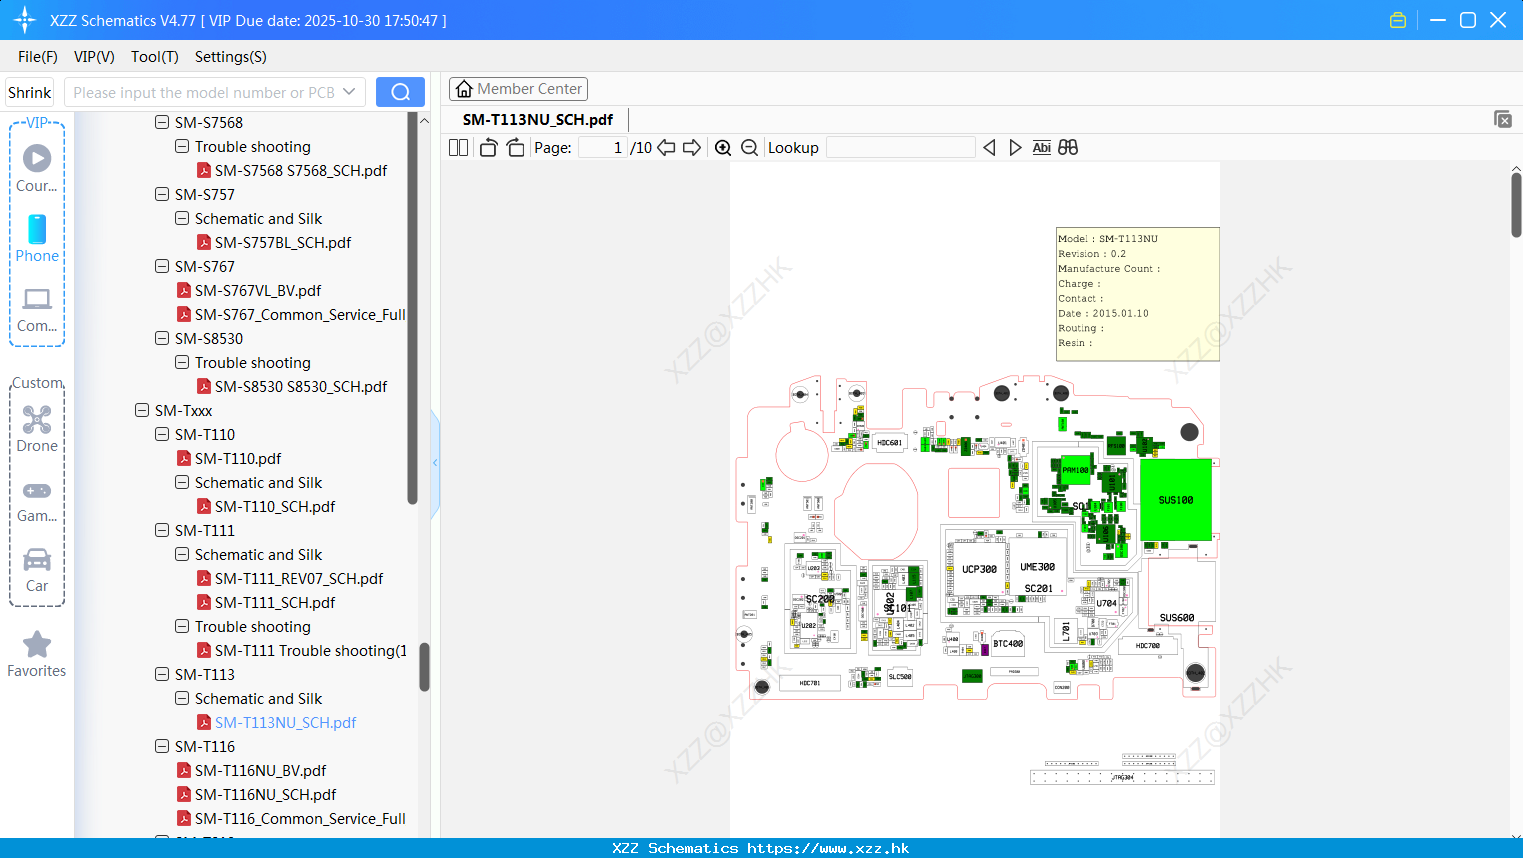Rotate page counterclockwise icon
1523x858 pixels.
click(488, 147)
